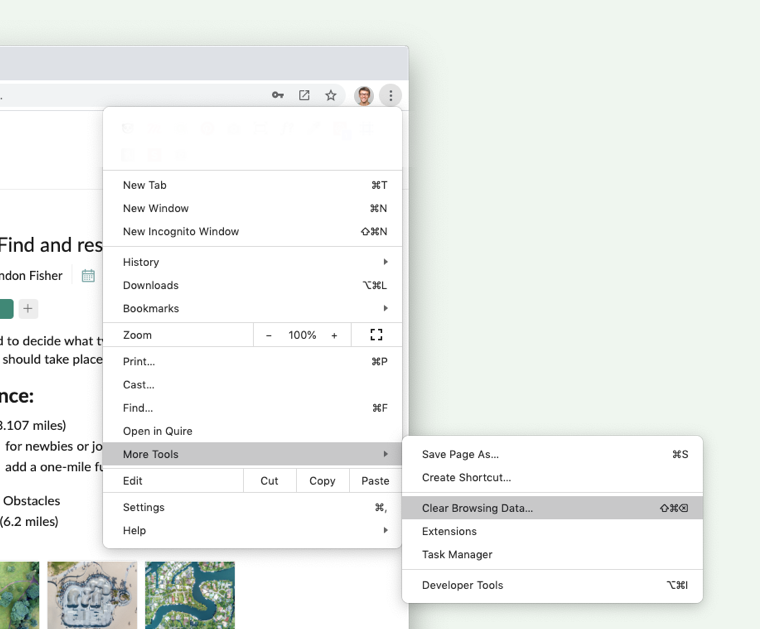
Task: Click the green tag label
Action: pos(6,309)
